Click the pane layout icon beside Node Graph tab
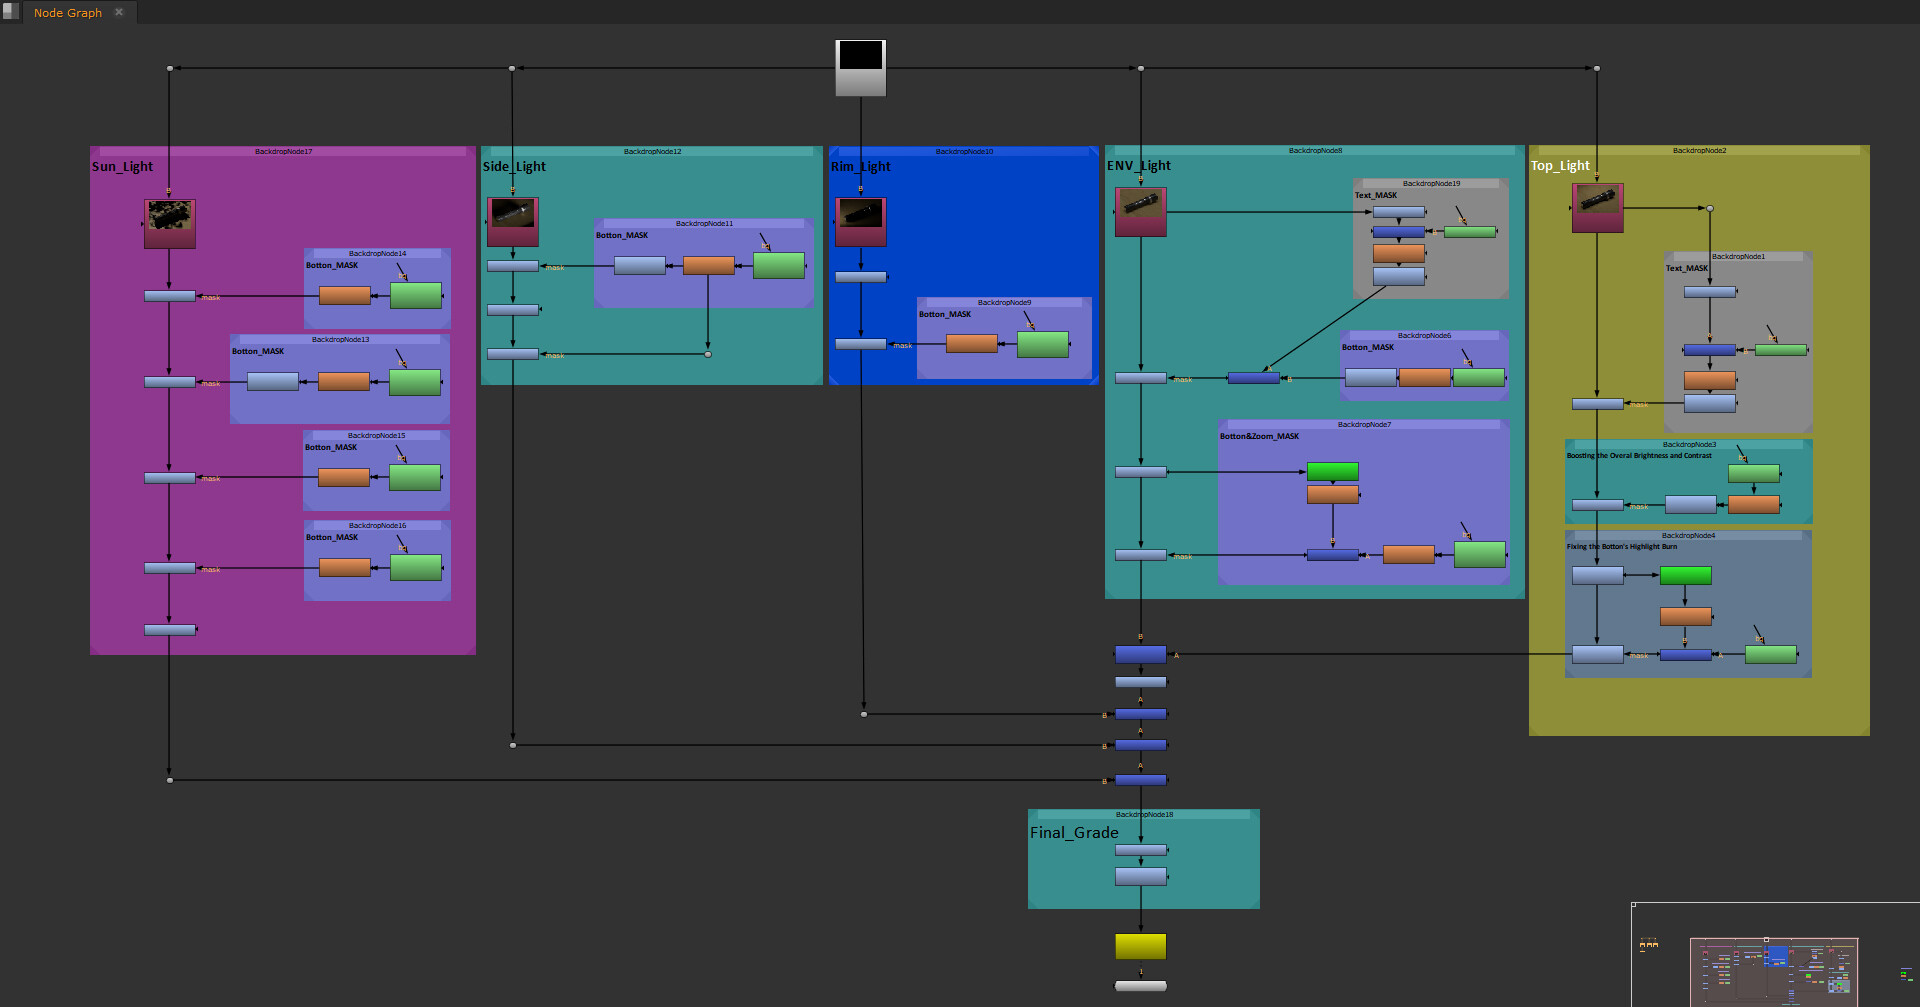 [11, 11]
